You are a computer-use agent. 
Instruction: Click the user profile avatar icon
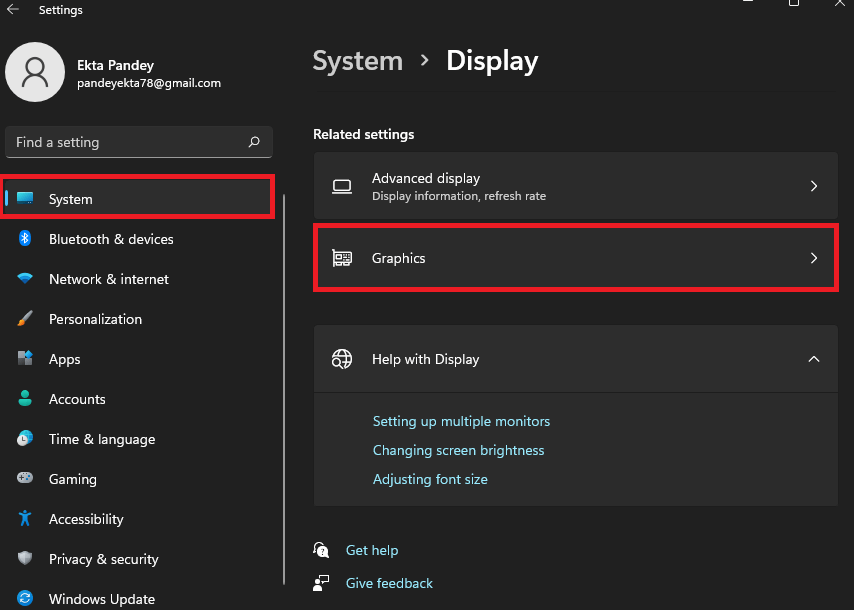pyautogui.click(x=35, y=72)
